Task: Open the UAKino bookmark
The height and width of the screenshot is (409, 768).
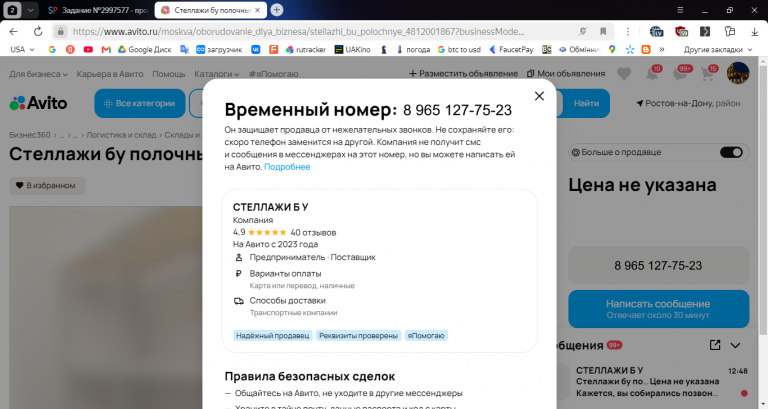Action: click(353, 49)
